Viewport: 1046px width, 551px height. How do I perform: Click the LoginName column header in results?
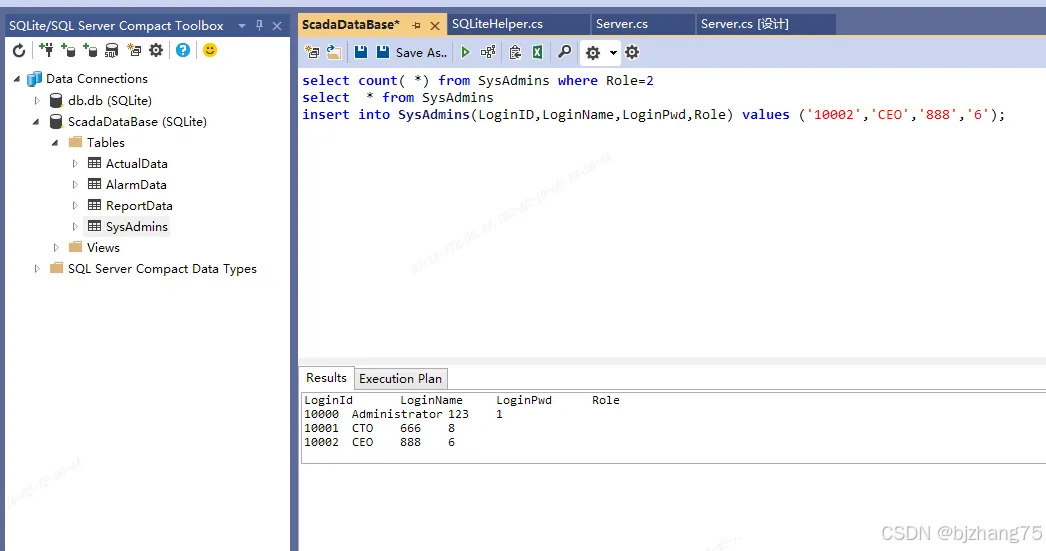coord(431,400)
